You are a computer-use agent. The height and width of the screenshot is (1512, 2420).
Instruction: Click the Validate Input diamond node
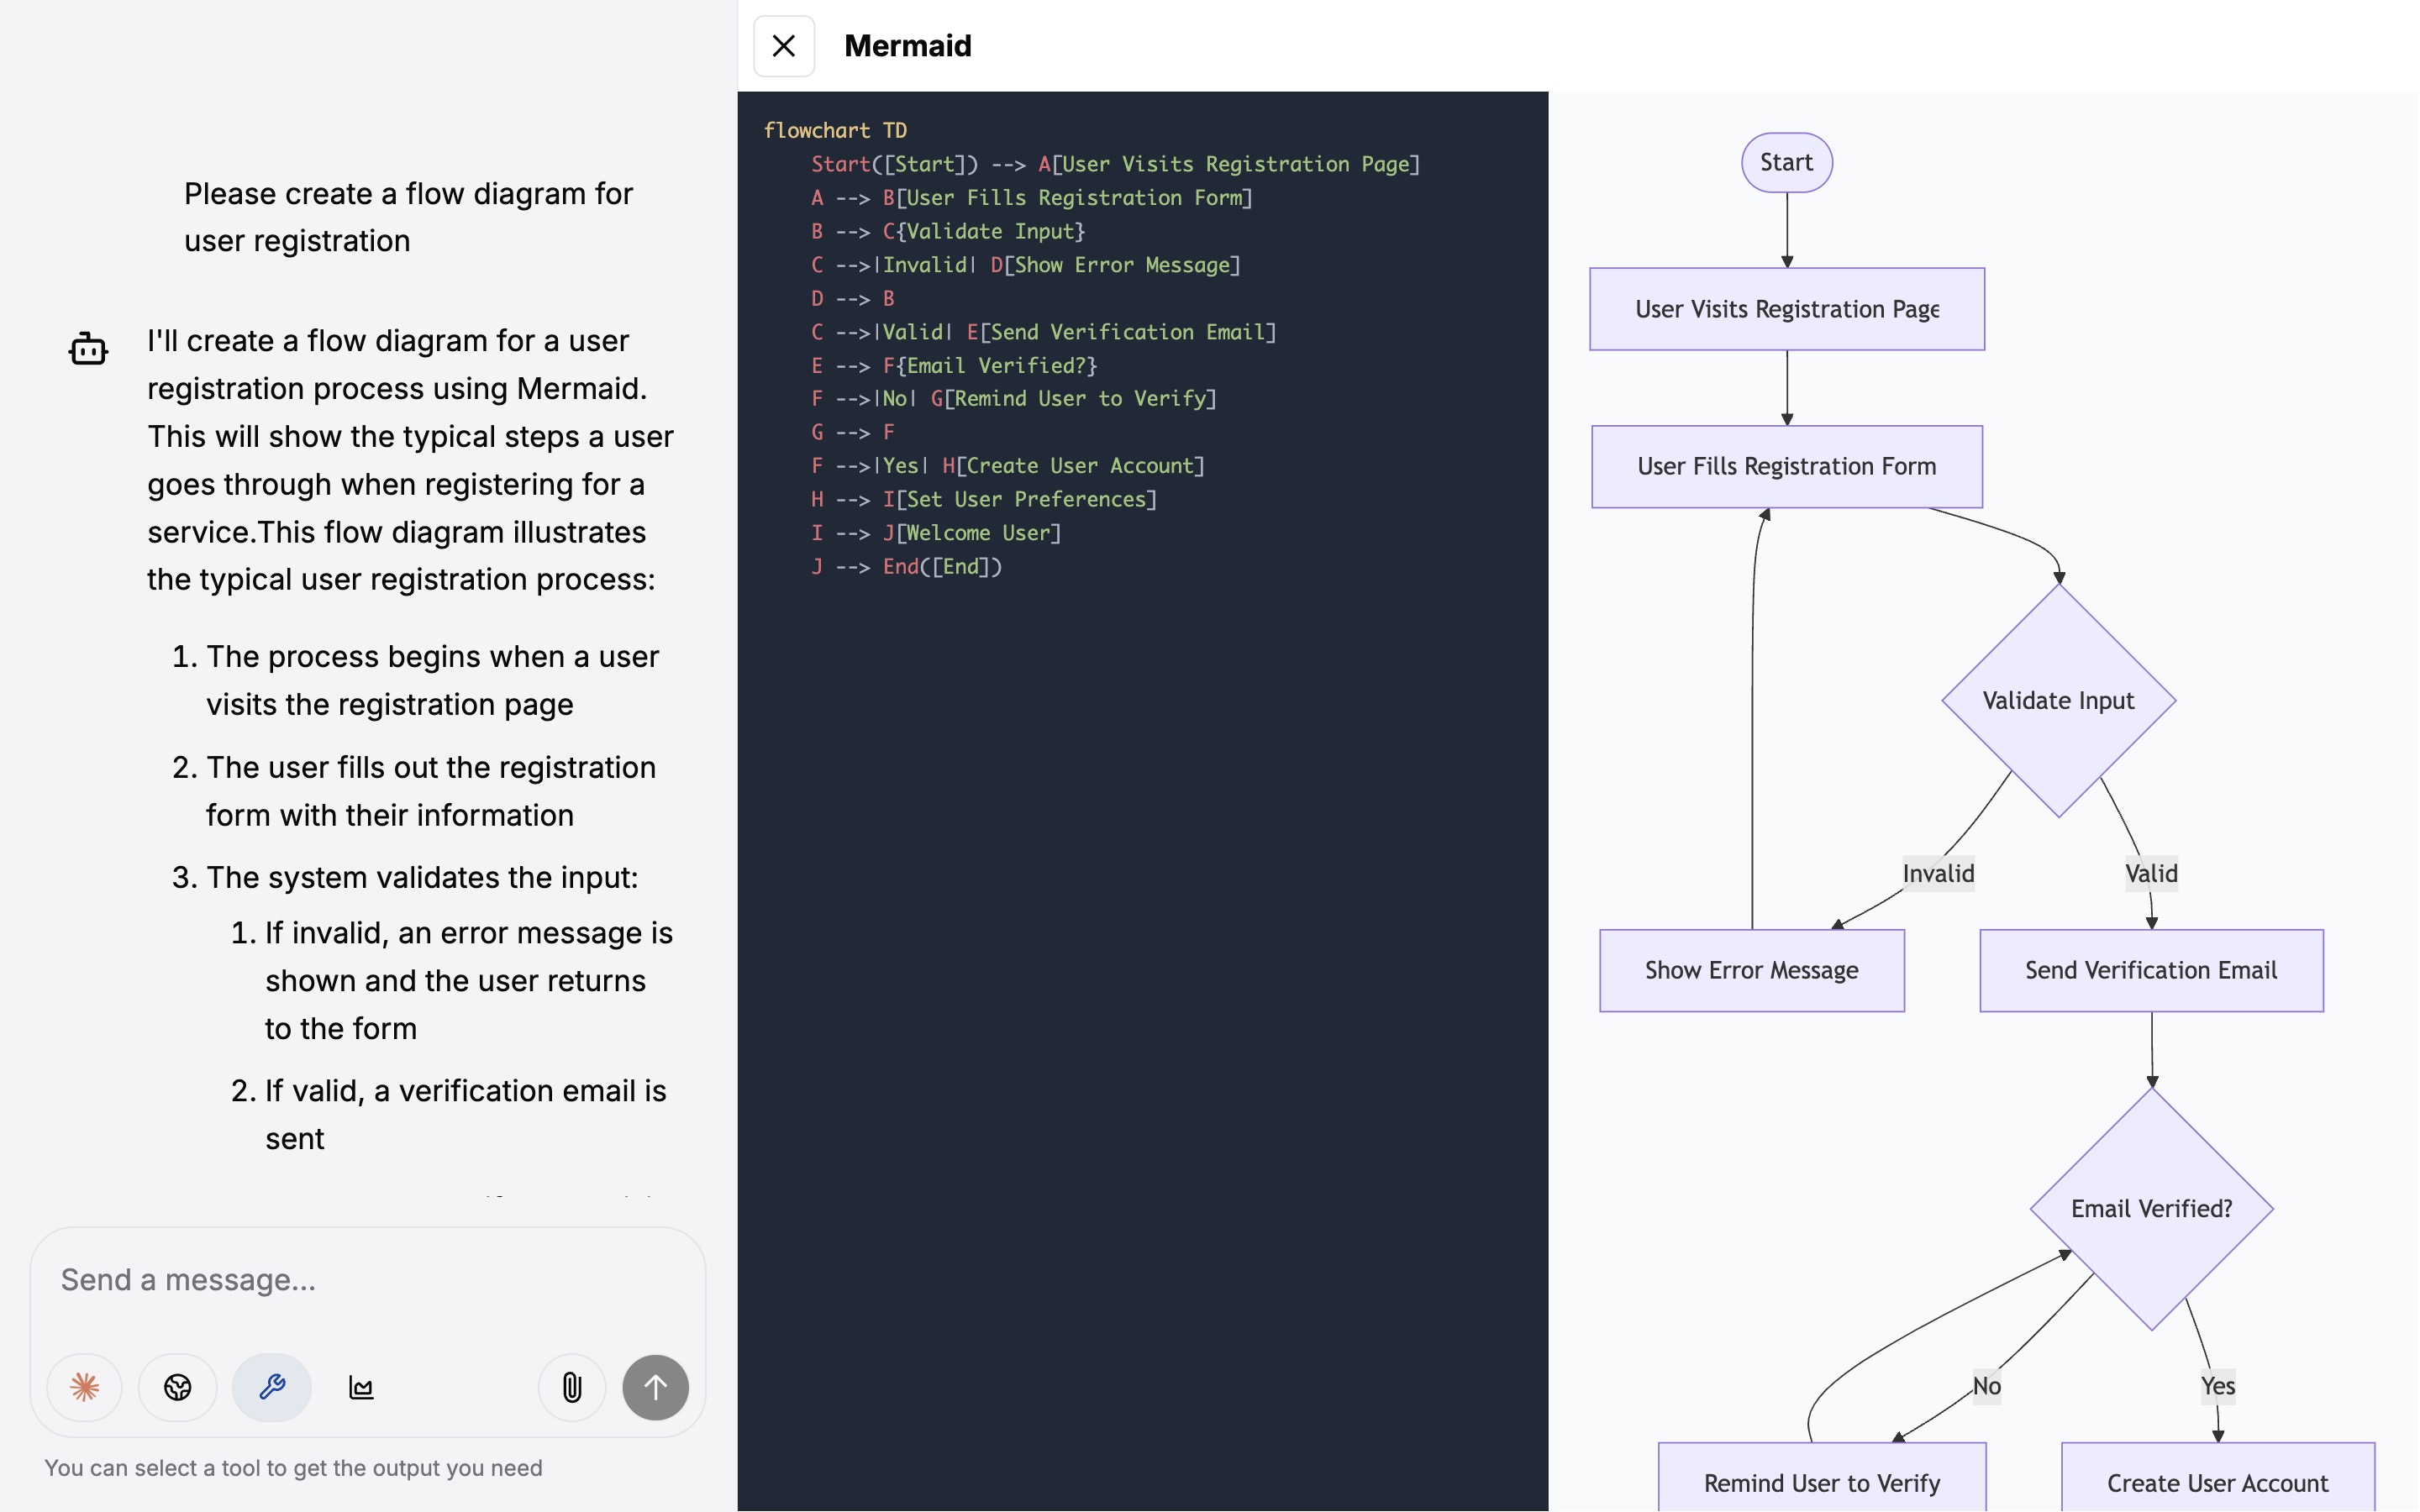click(x=2059, y=700)
